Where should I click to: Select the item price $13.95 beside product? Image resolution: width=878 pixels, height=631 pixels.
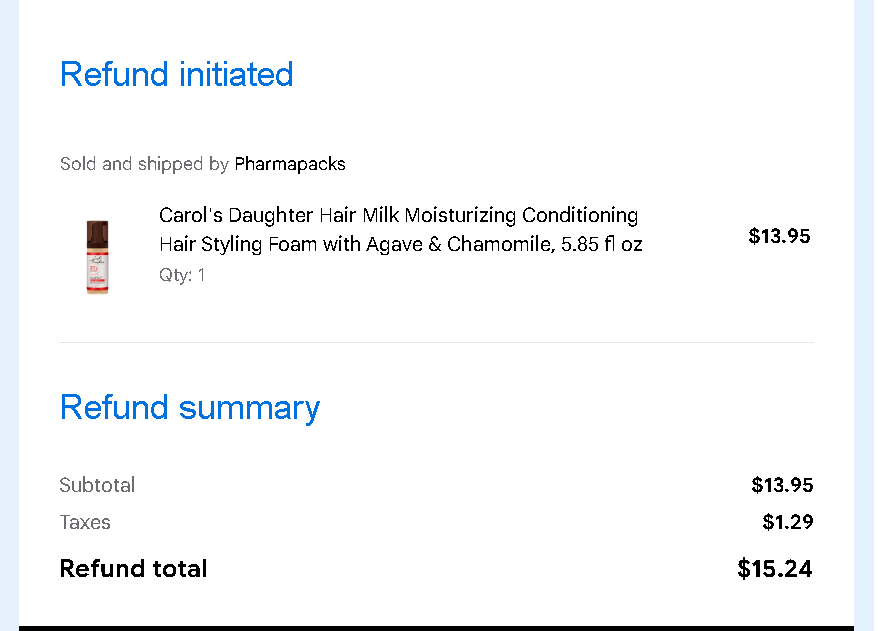(779, 236)
